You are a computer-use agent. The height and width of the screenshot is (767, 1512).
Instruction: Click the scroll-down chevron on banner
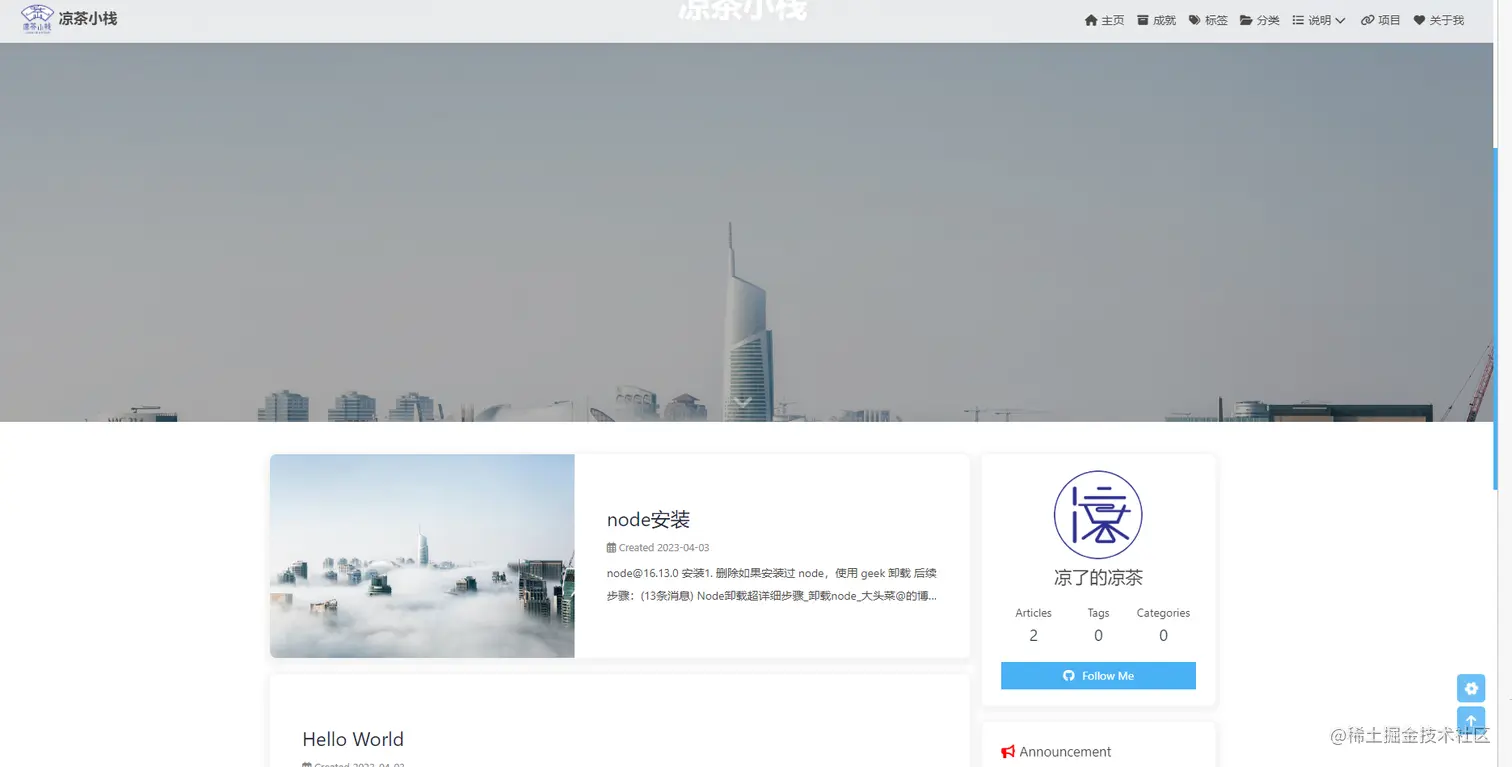[x=742, y=402]
